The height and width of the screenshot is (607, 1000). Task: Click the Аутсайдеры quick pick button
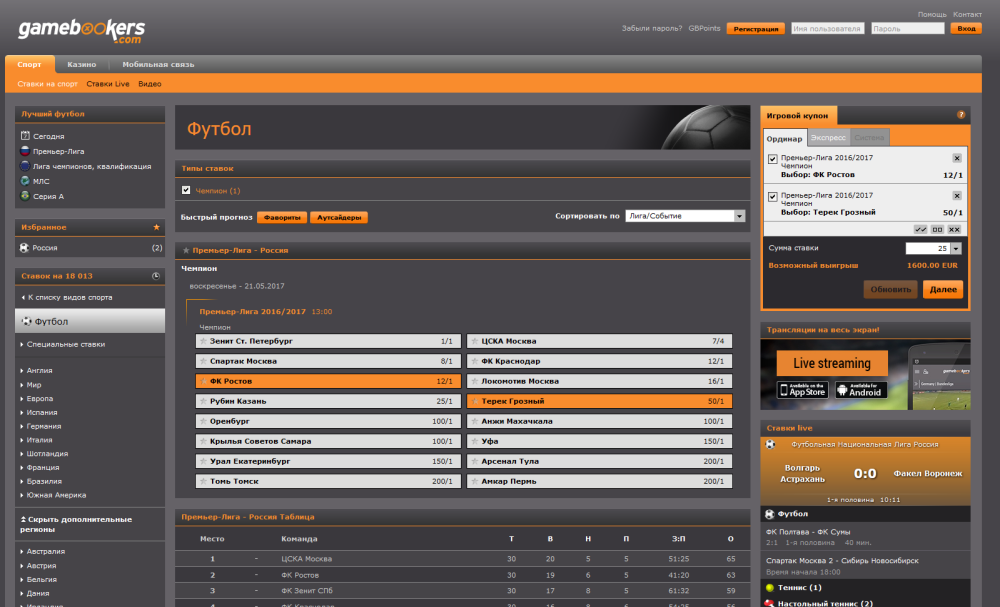pos(339,217)
